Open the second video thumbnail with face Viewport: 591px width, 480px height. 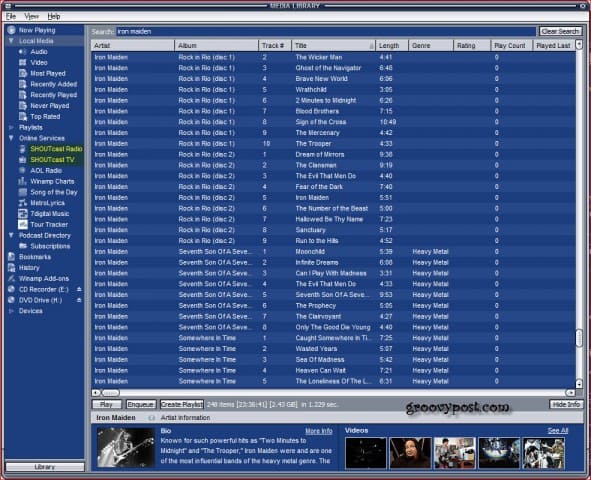pos(410,453)
